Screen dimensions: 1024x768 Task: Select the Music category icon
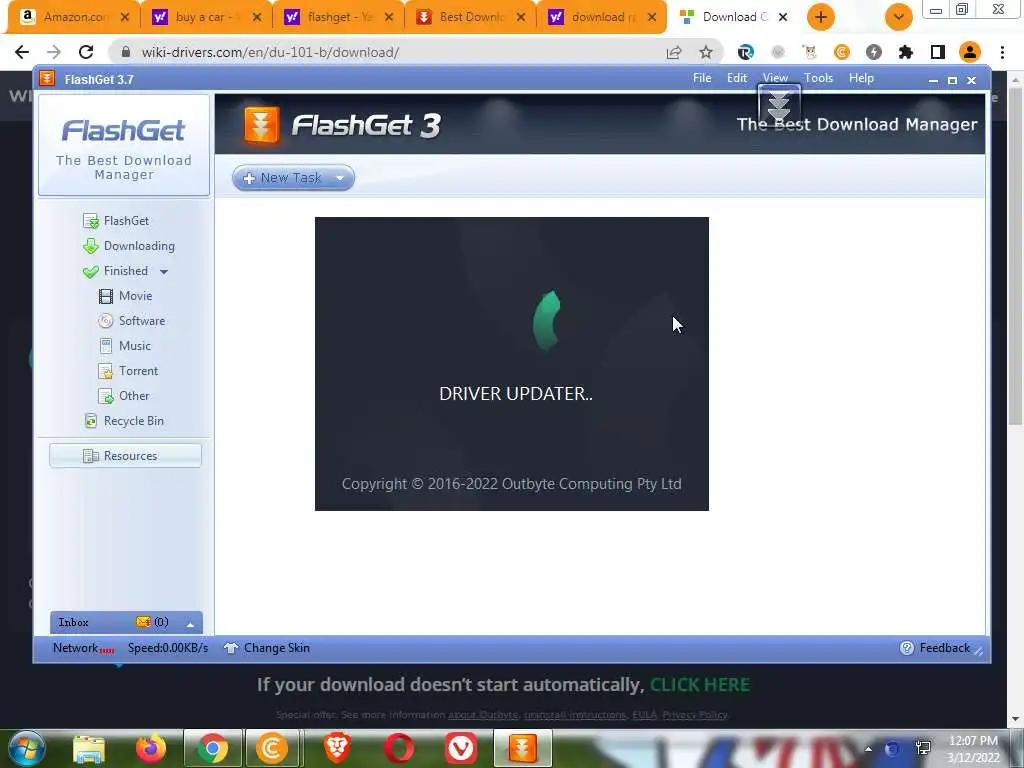click(106, 346)
